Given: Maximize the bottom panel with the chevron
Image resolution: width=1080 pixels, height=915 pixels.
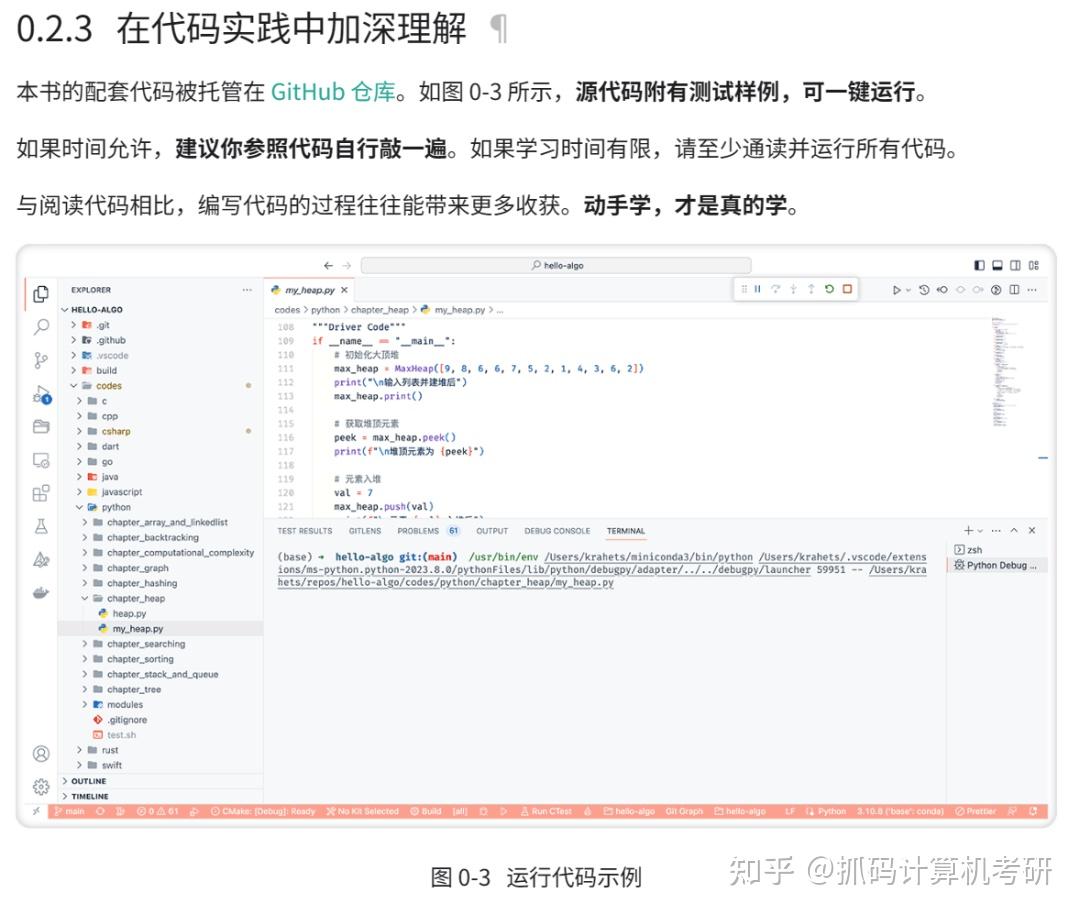Looking at the screenshot, I should tap(1015, 530).
